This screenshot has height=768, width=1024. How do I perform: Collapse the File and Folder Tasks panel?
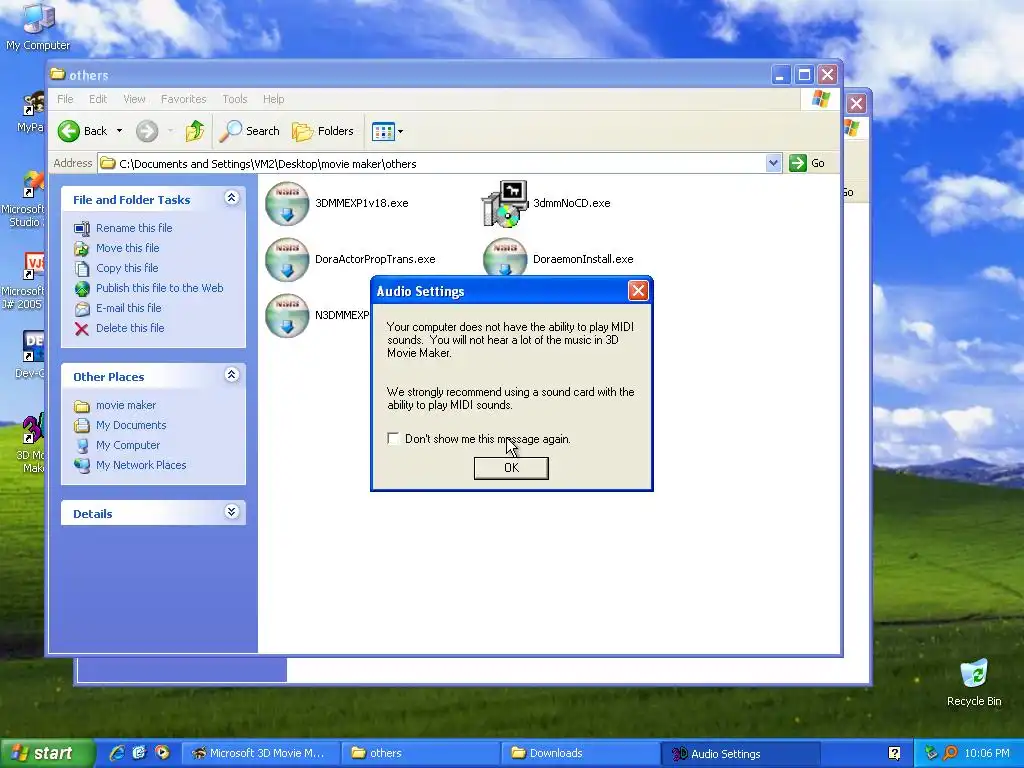tap(231, 198)
